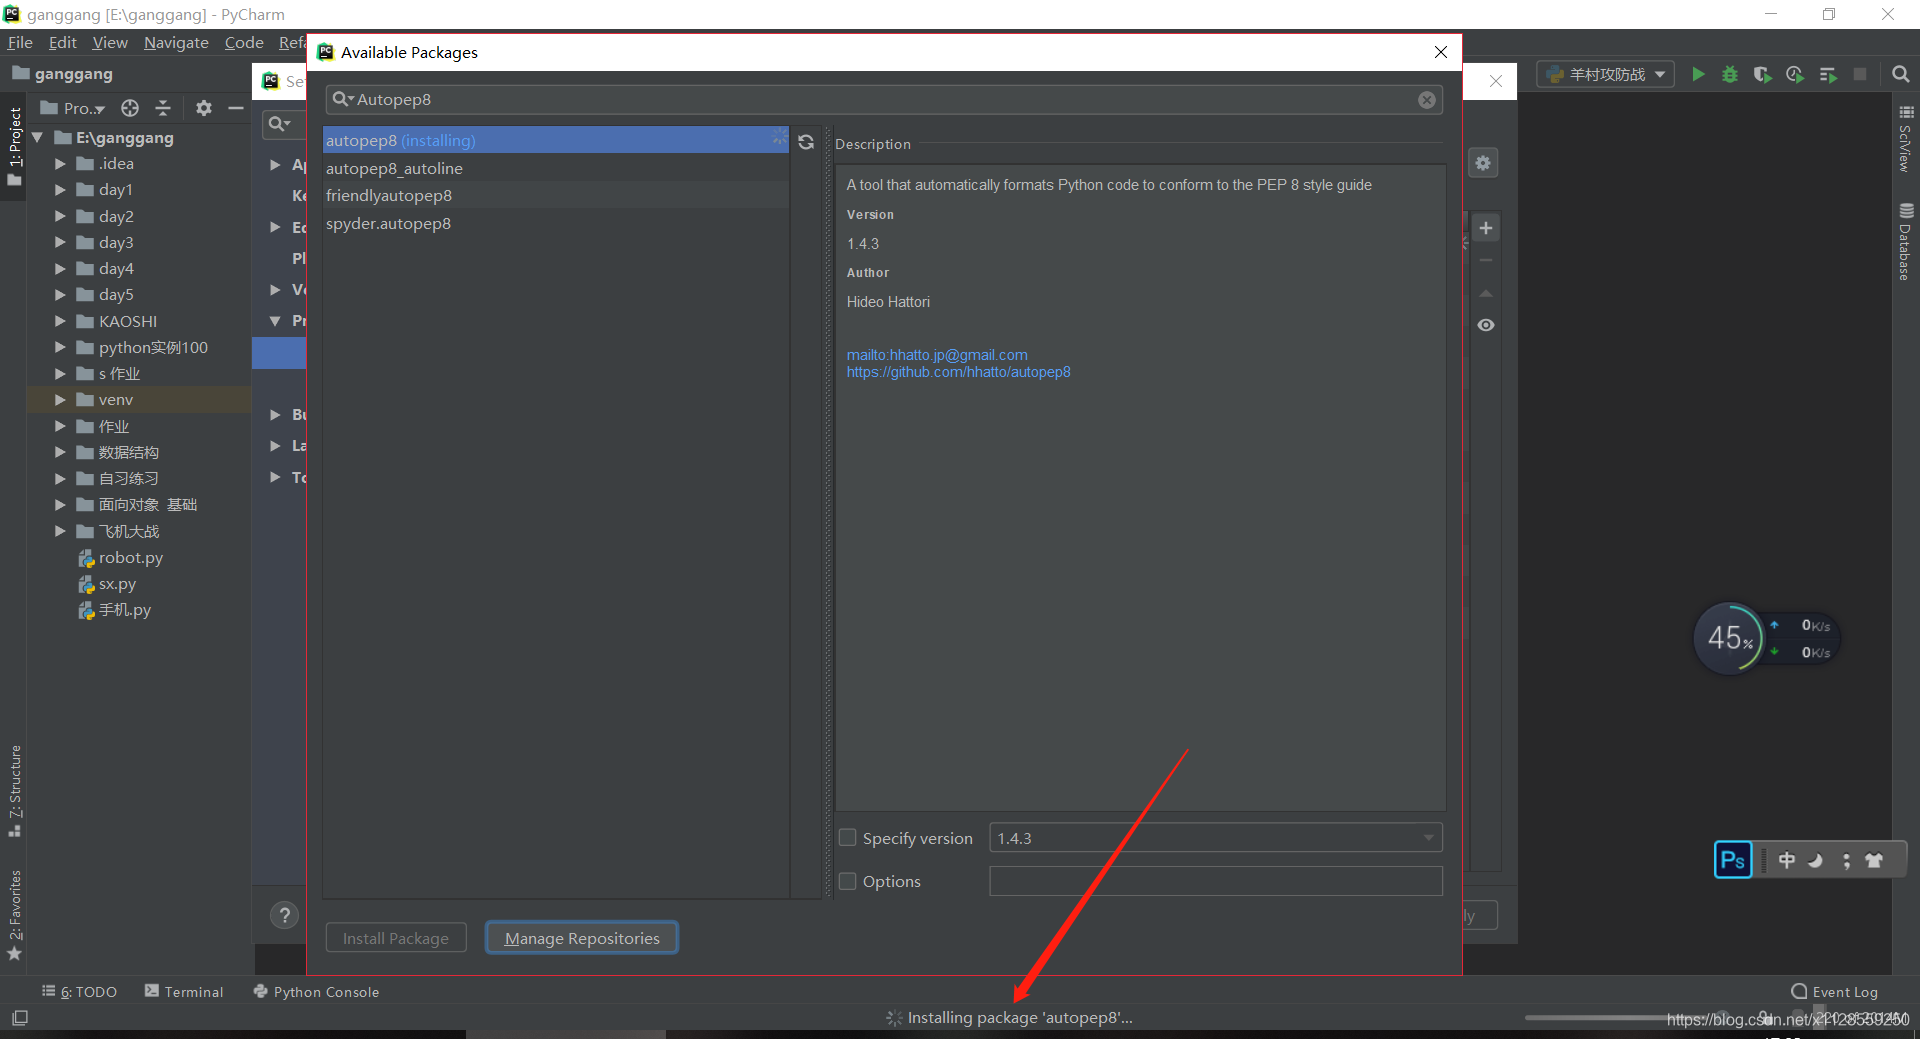Click the run list icon next to profile

pos(1828,74)
